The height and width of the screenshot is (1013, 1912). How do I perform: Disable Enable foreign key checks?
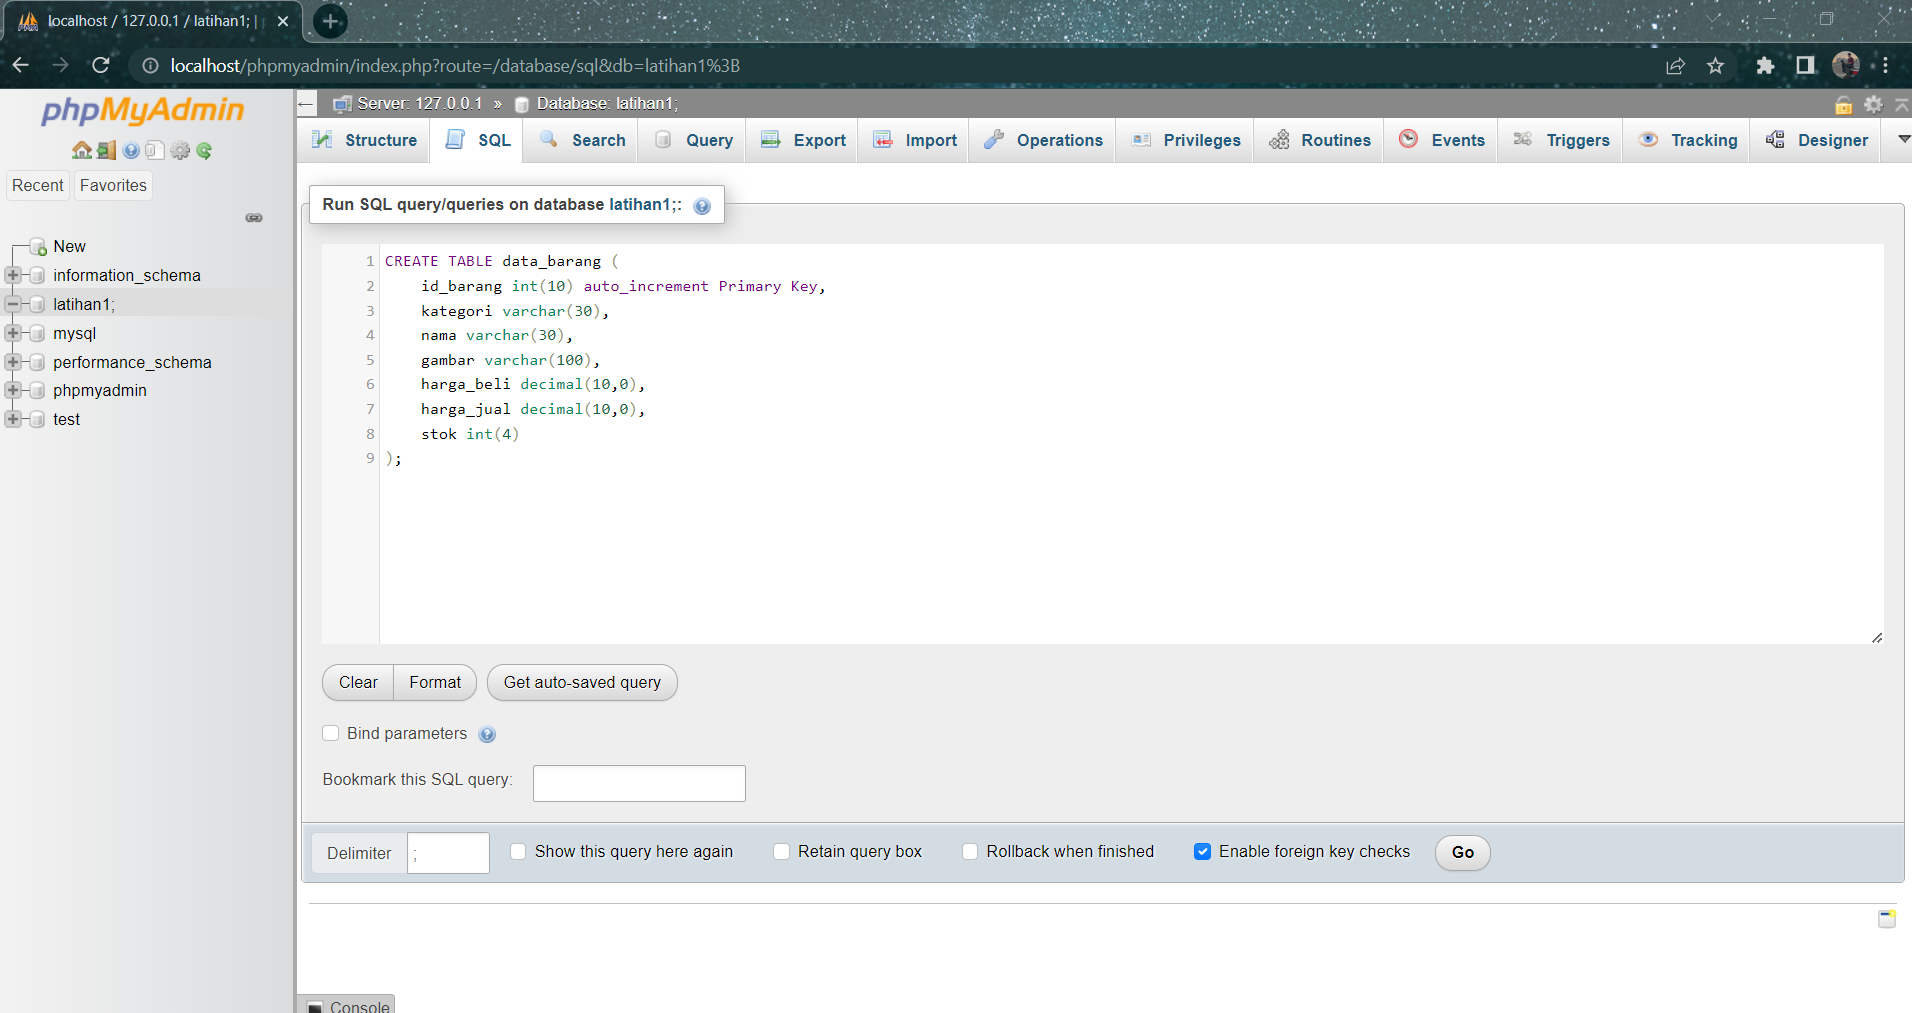coord(1203,851)
